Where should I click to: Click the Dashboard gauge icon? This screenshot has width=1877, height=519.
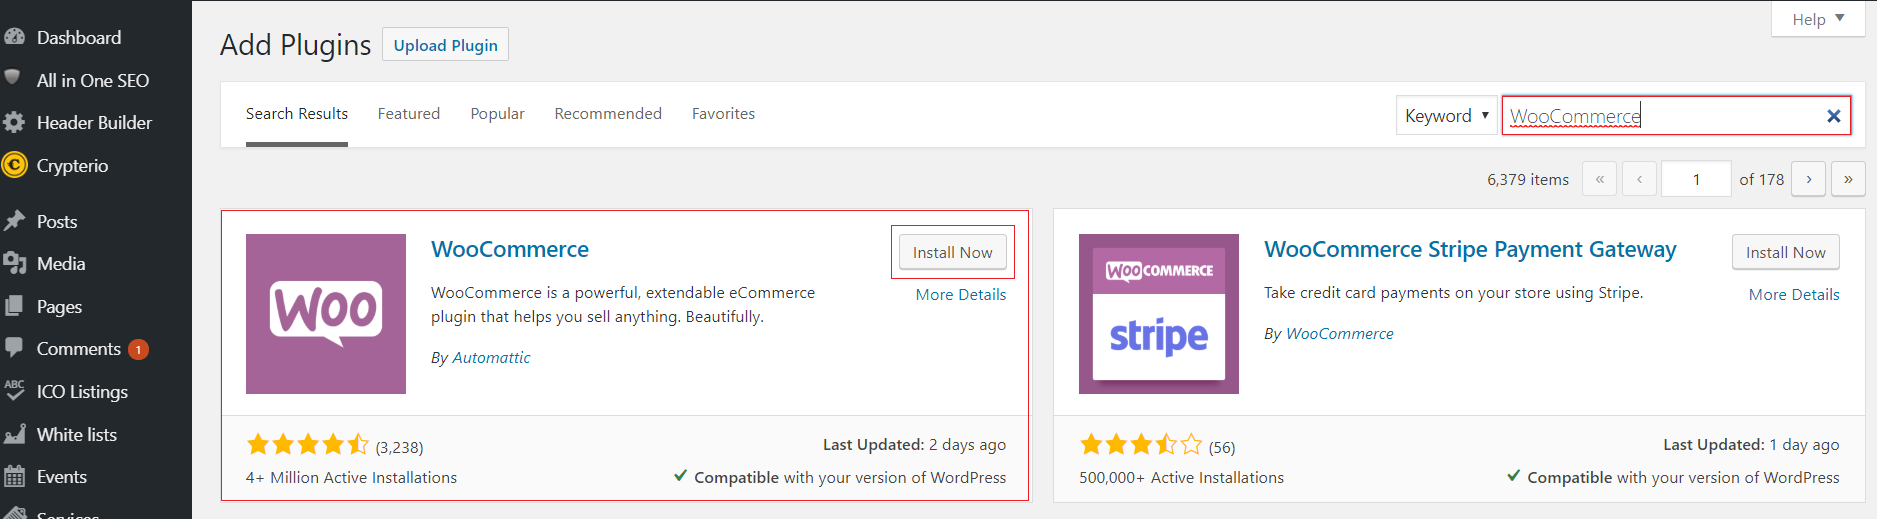[14, 37]
